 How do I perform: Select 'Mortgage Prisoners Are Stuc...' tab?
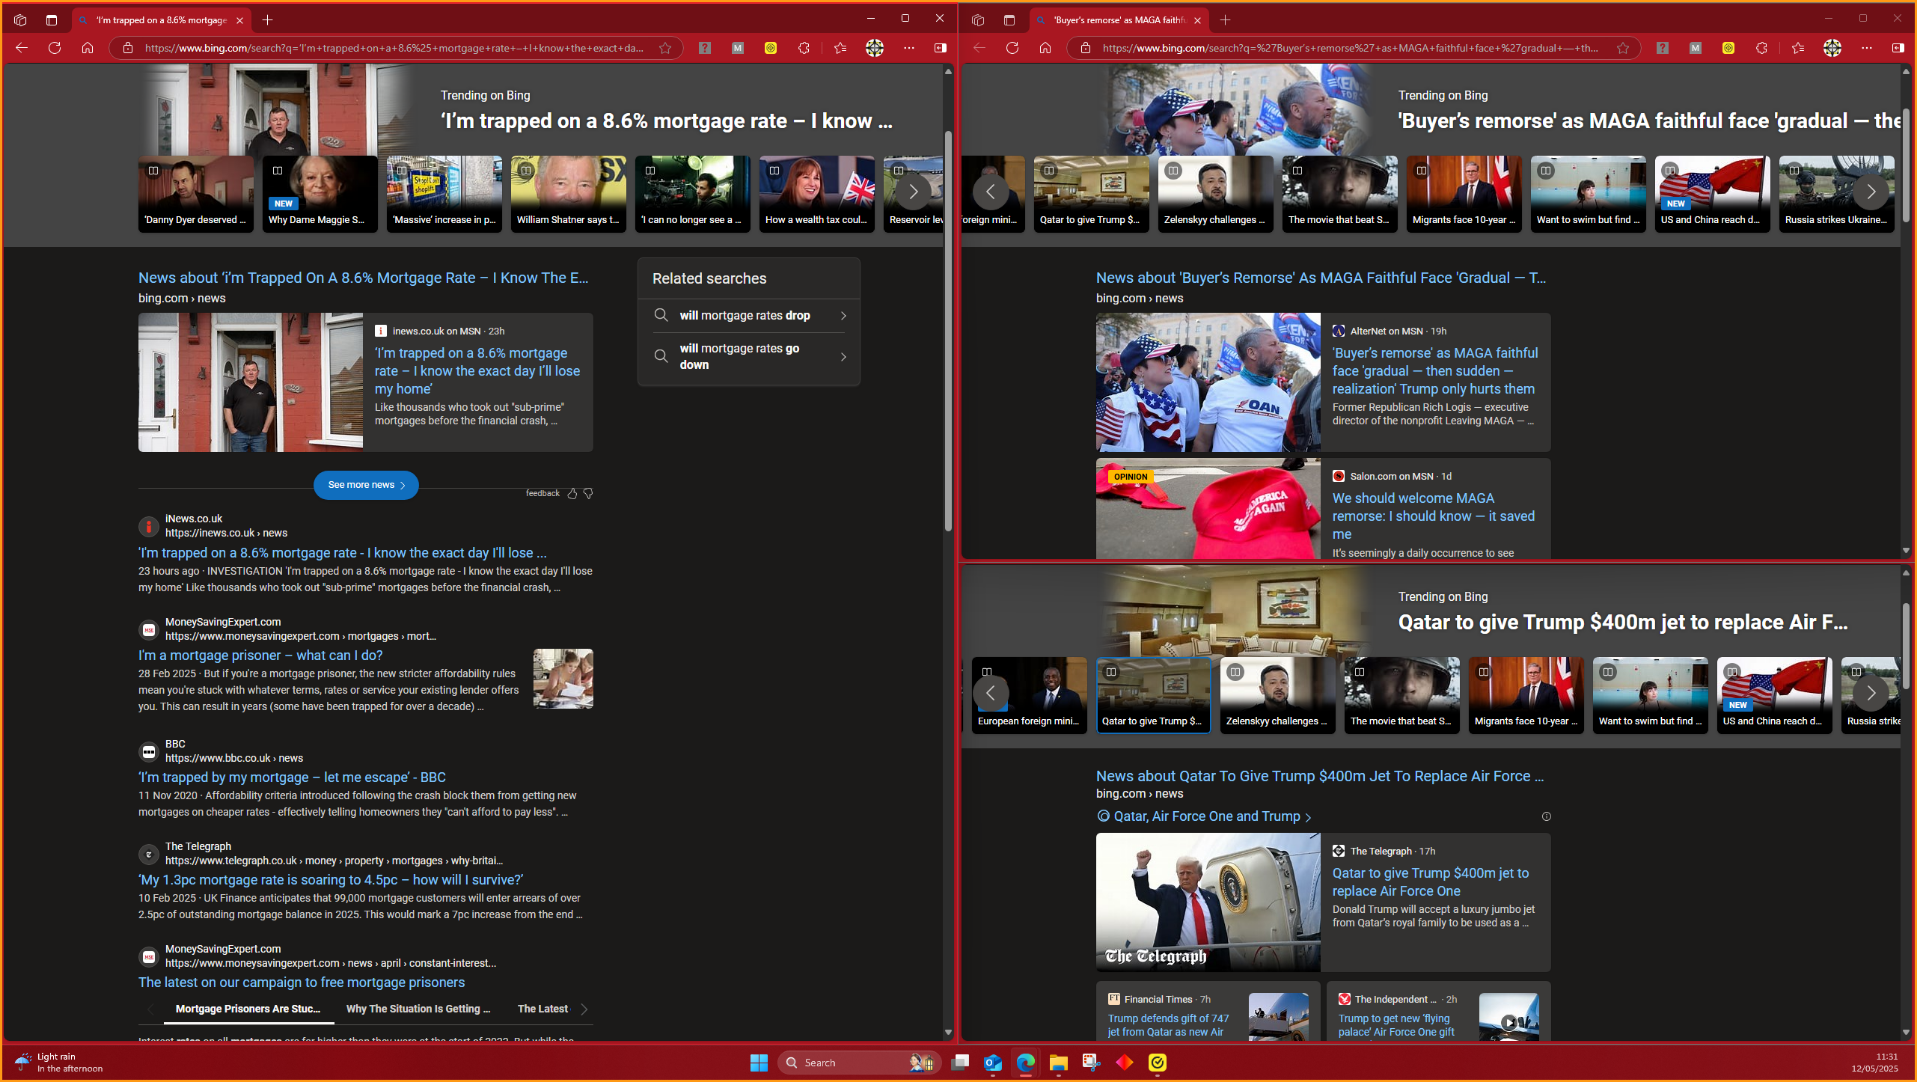tap(248, 1009)
